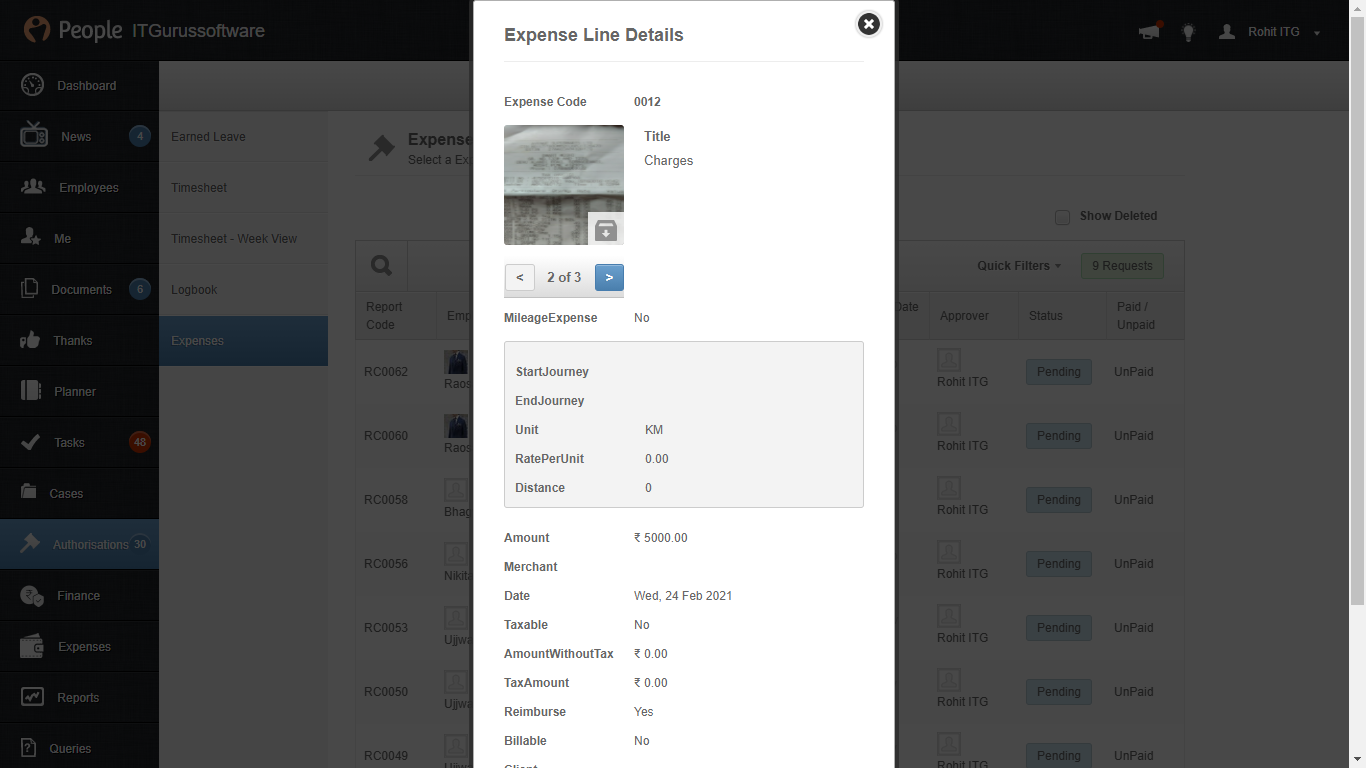Screen dimensions: 1366x768
Task: Click the gavel icon beside the Expenses heading
Action: click(381, 149)
